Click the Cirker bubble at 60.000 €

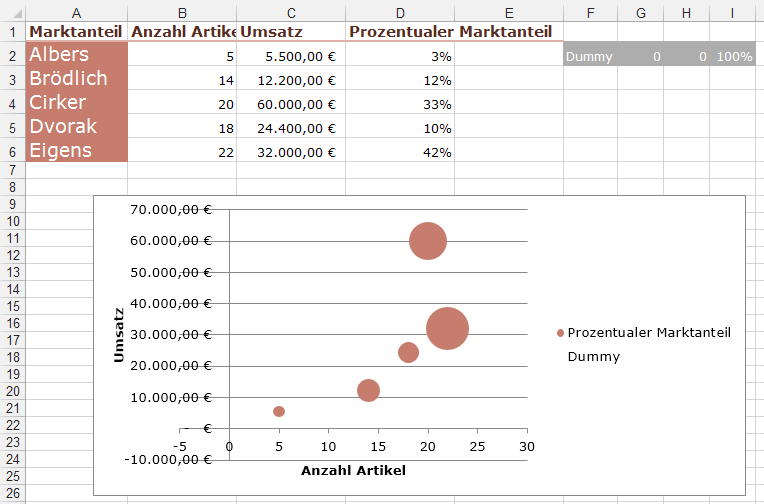coord(428,241)
